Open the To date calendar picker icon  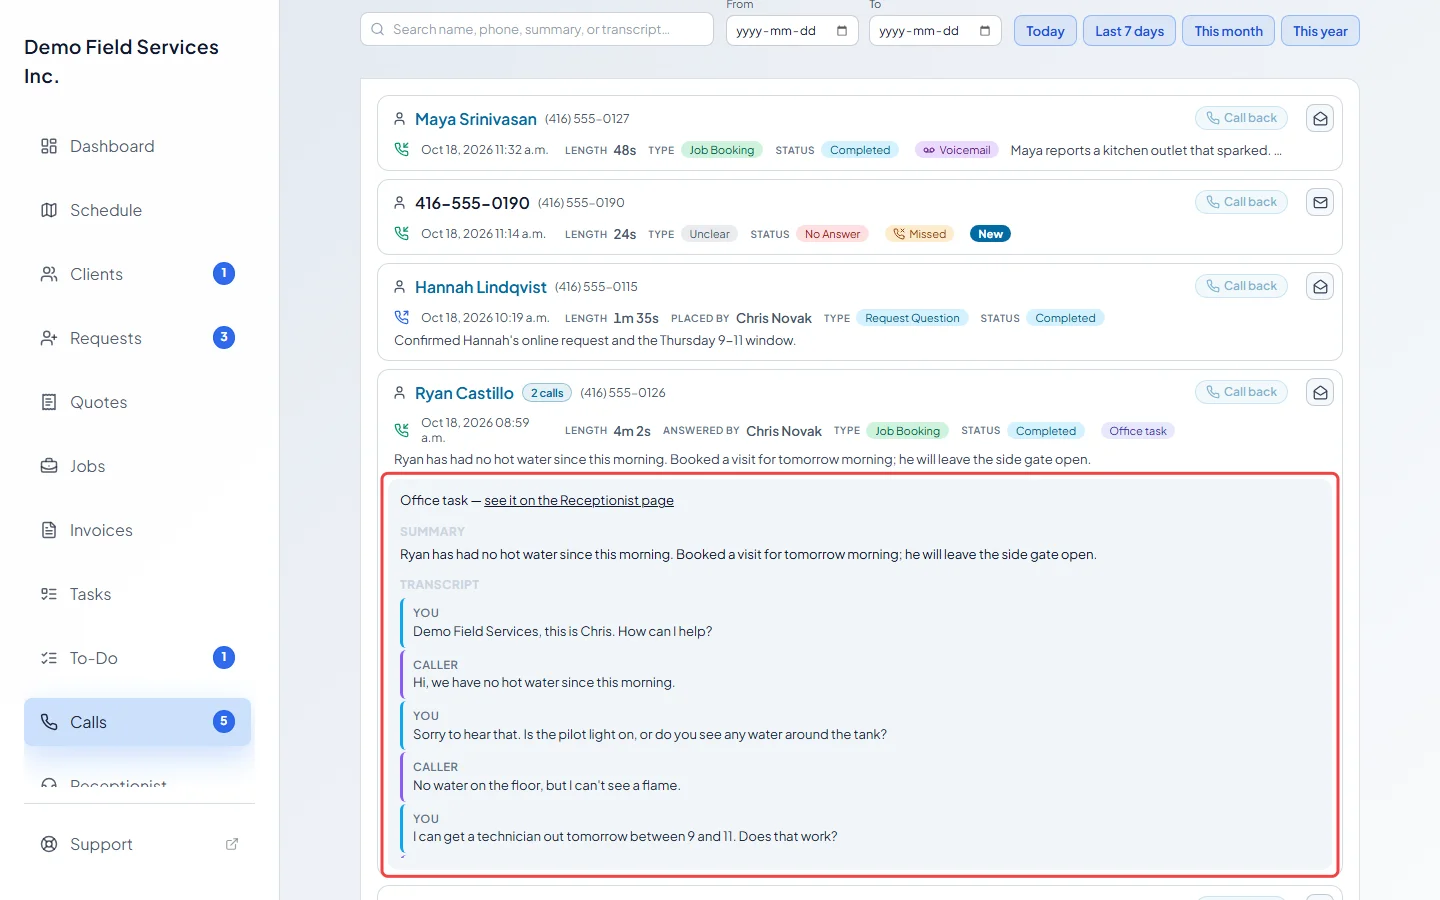(985, 31)
